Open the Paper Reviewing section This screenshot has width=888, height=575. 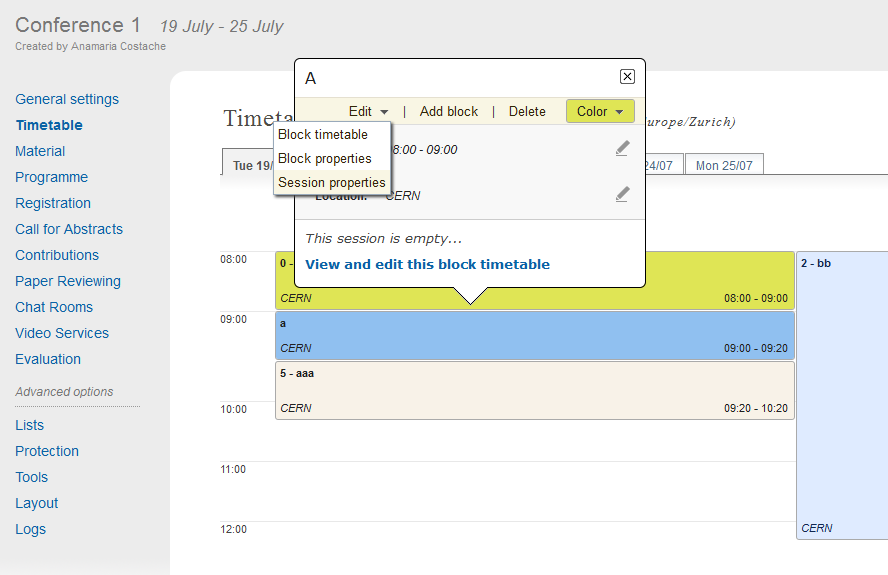(x=68, y=281)
